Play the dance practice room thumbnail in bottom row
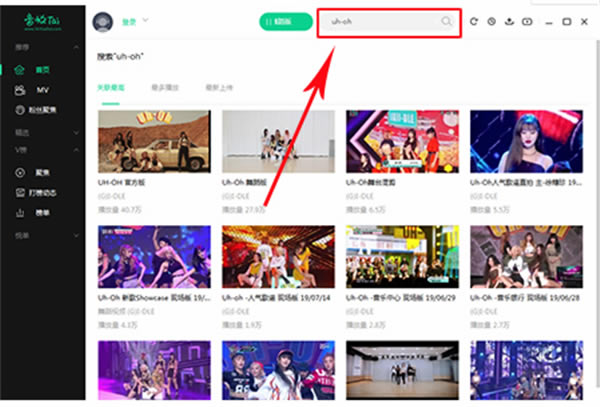The image size is (600, 407). [402, 370]
